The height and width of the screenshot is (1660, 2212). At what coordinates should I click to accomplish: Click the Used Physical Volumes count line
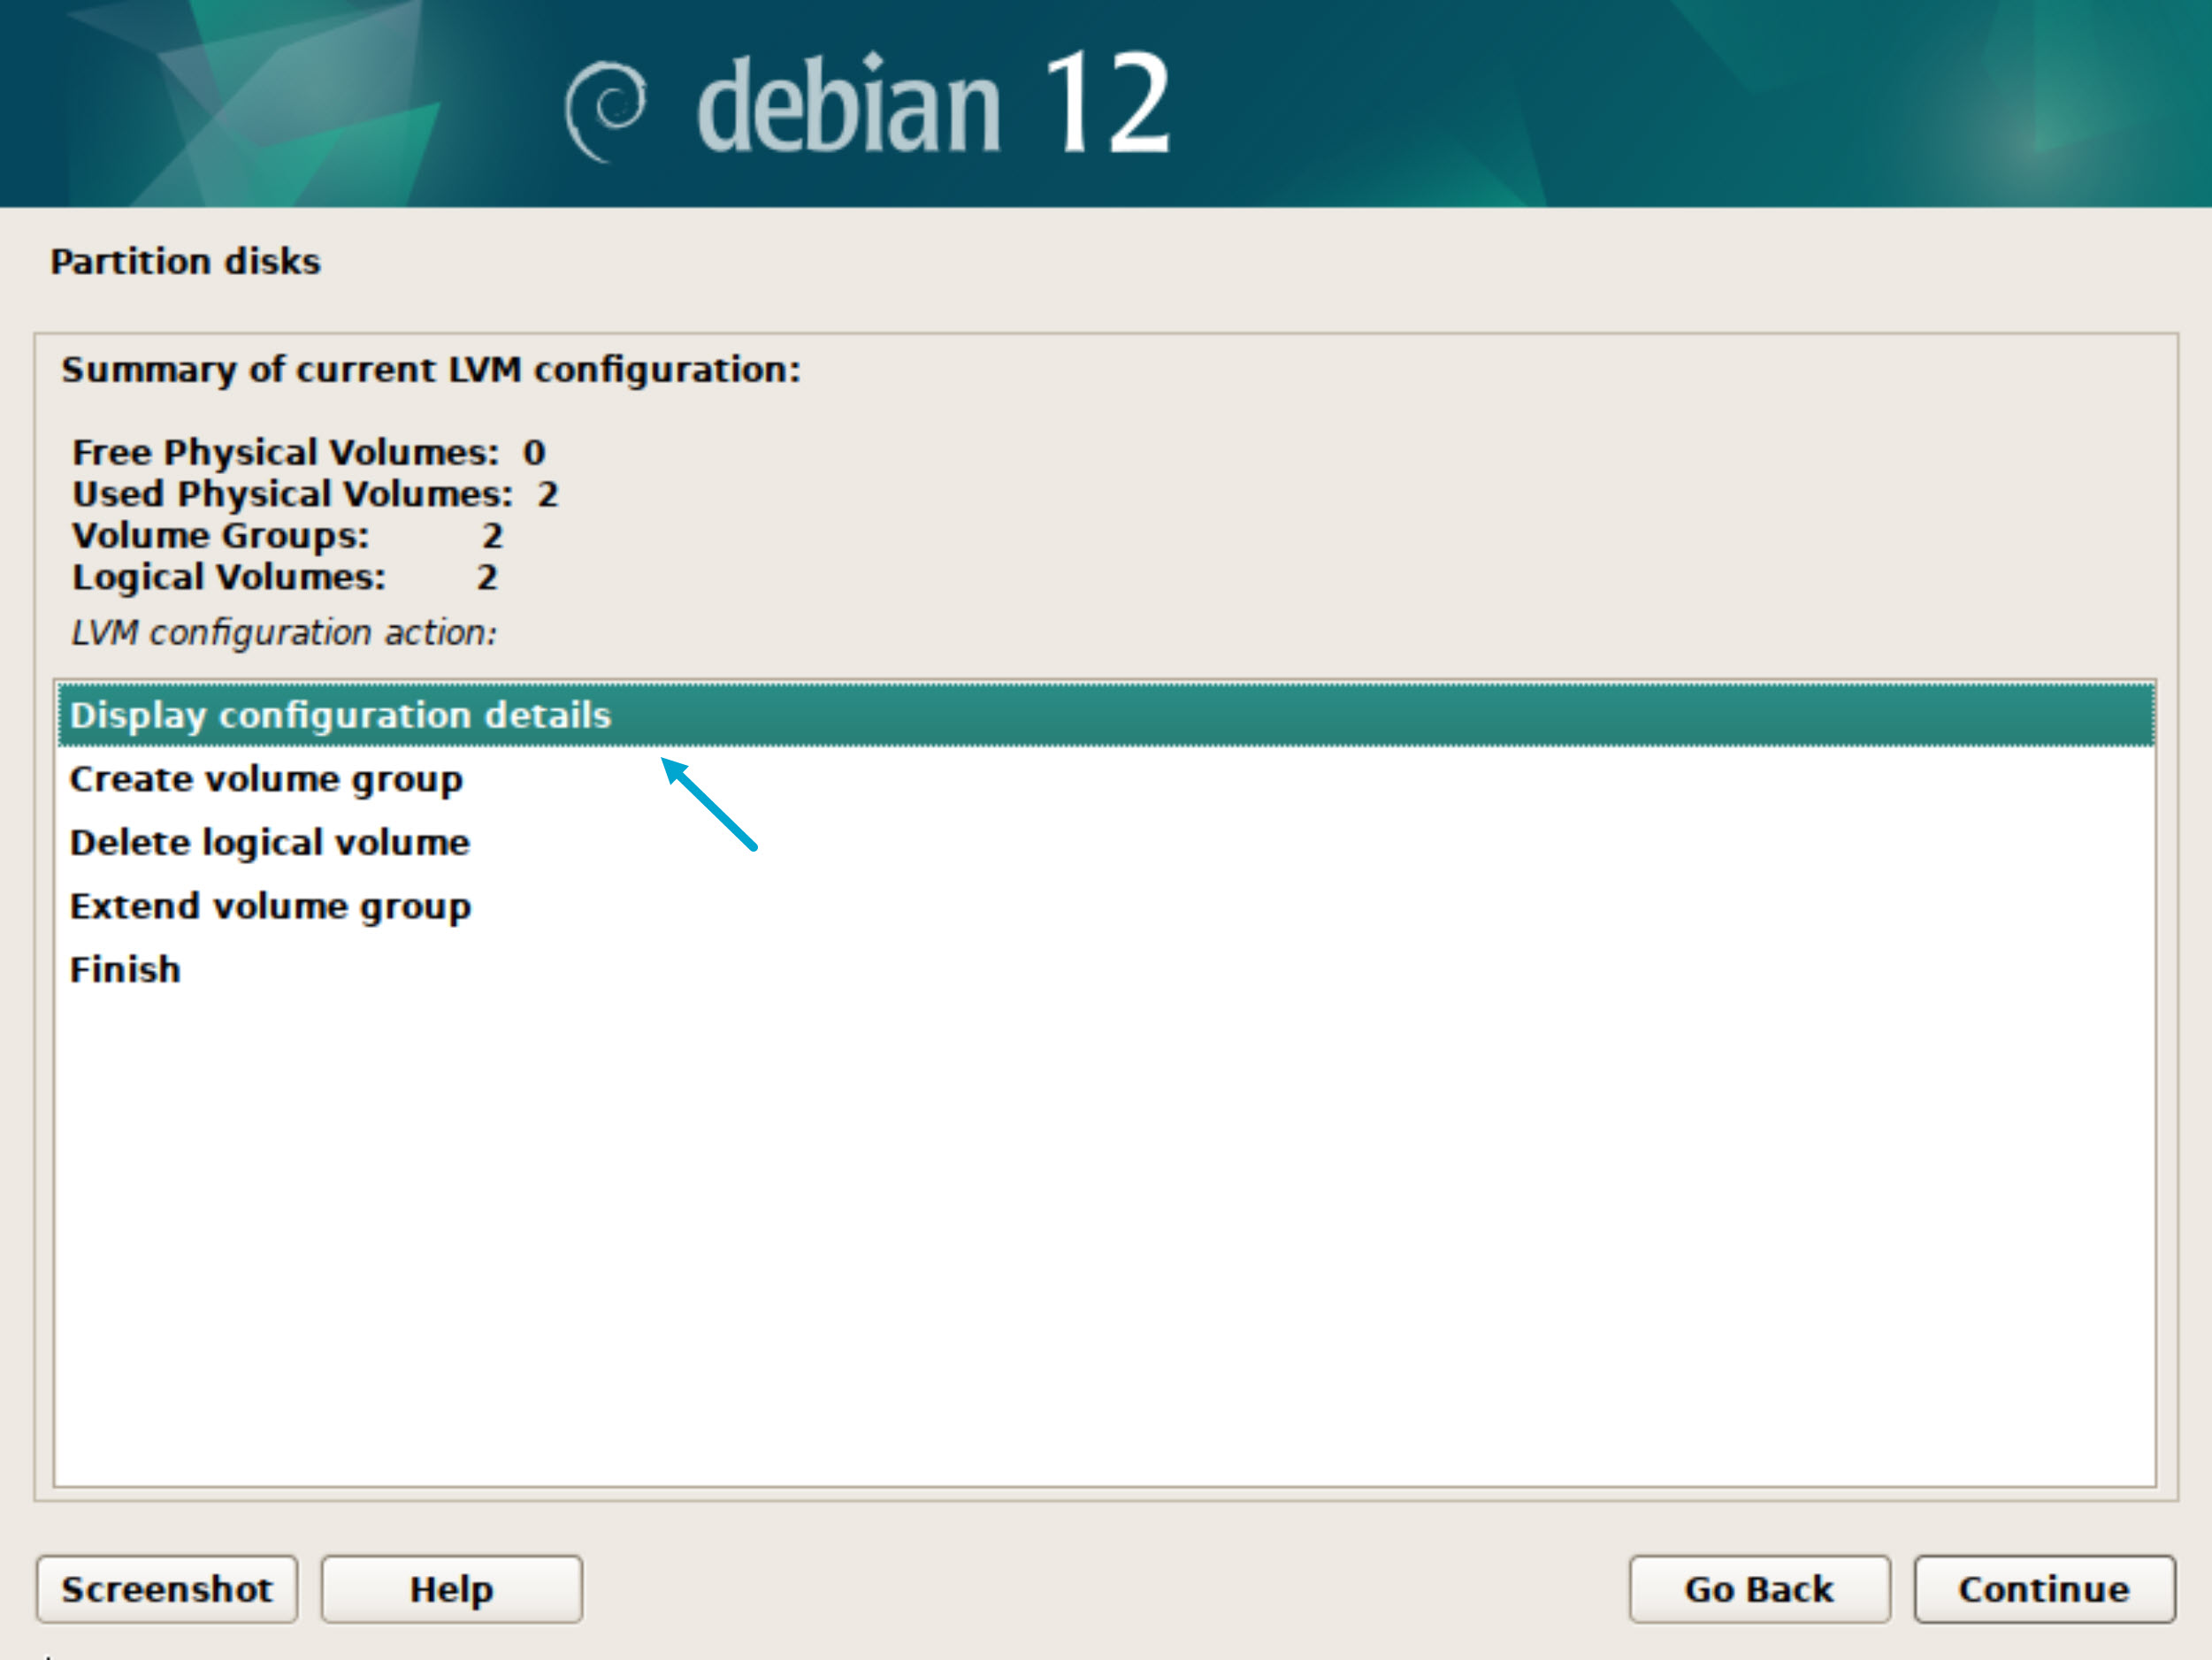coord(315,494)
